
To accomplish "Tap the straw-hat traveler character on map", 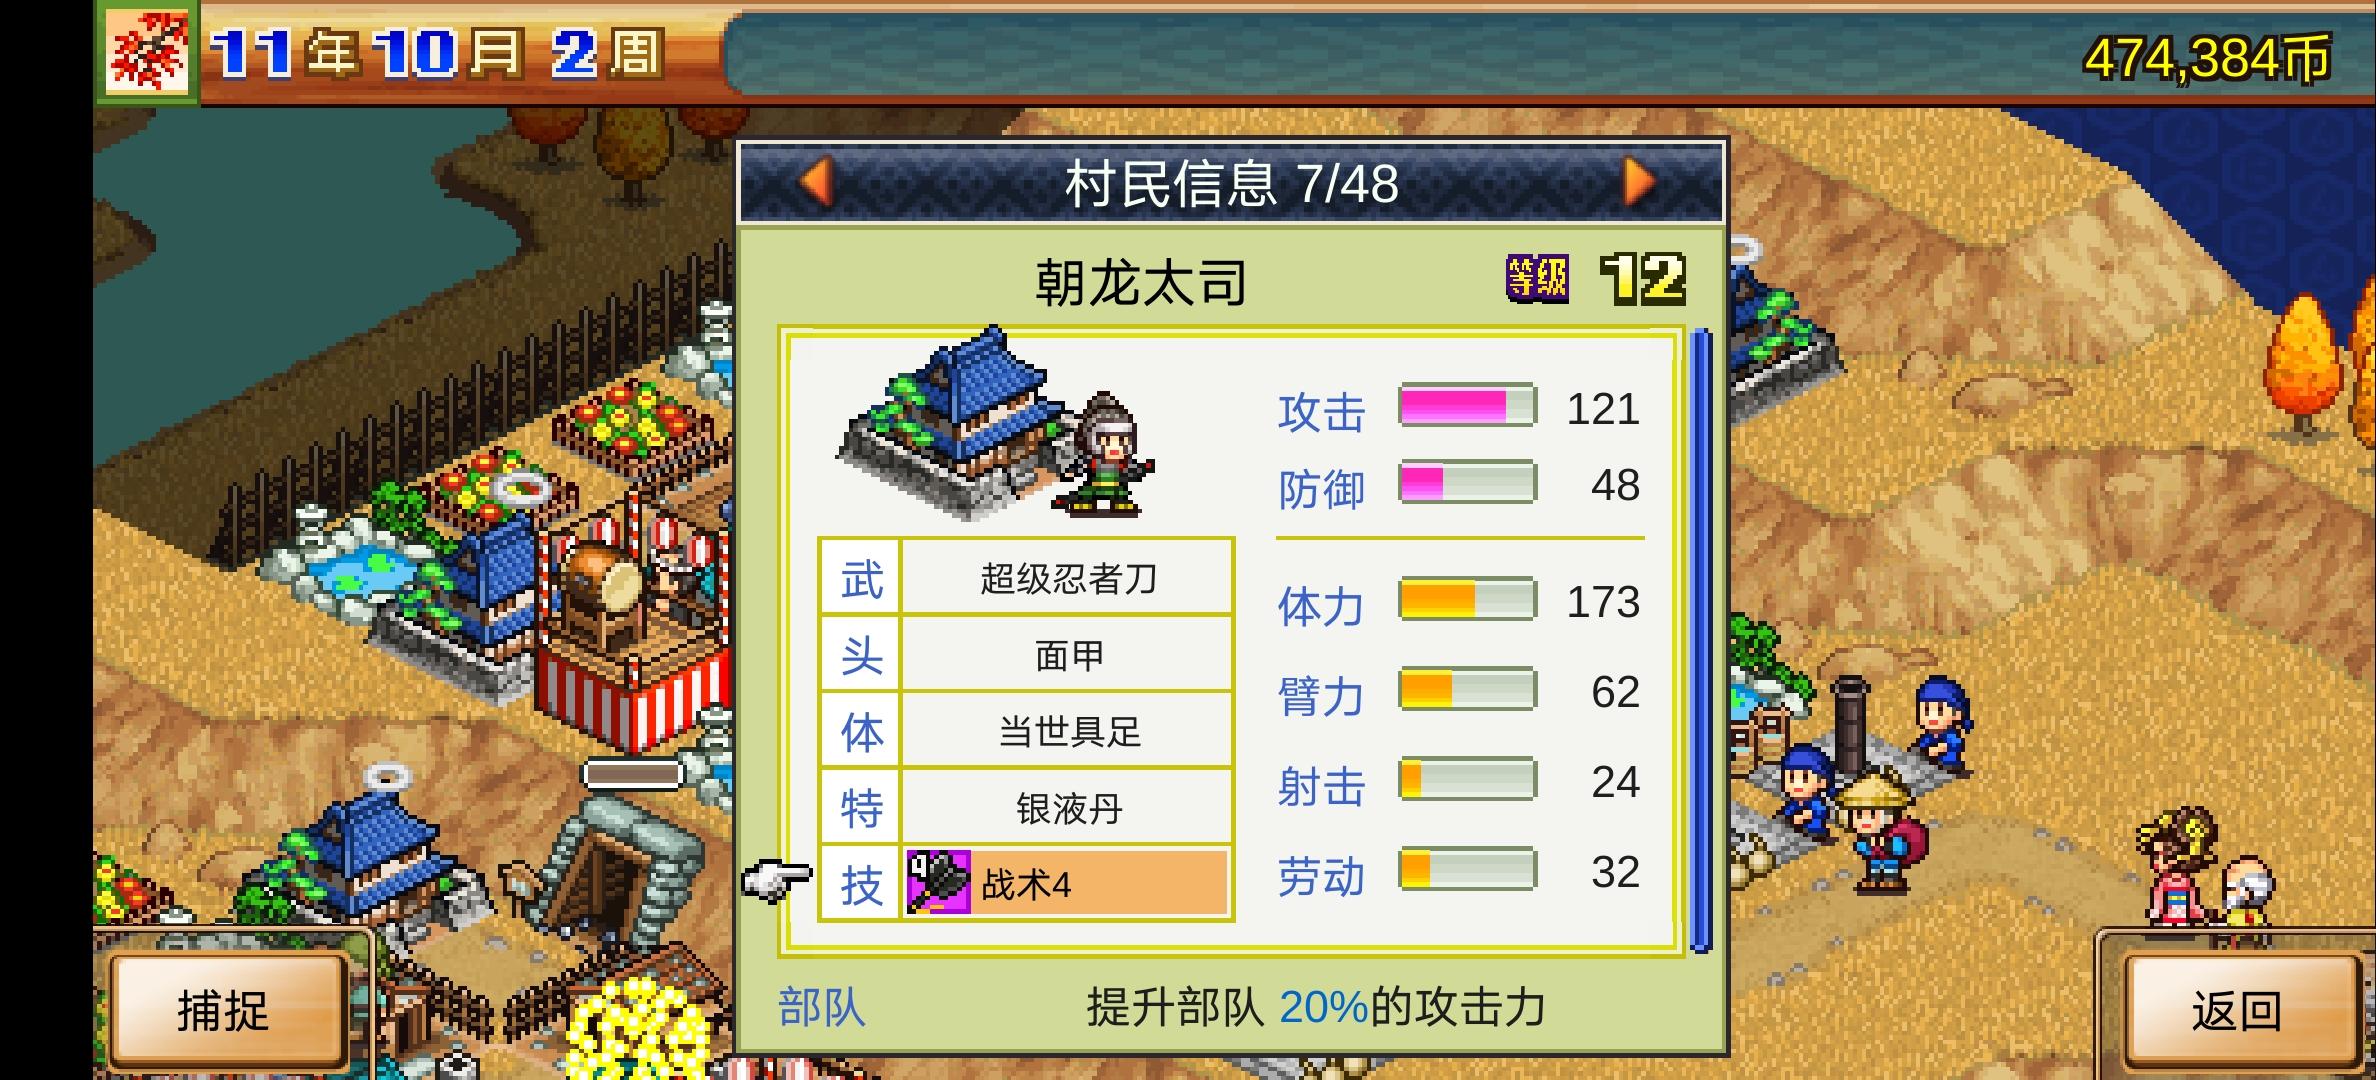I will point(1880,830).
